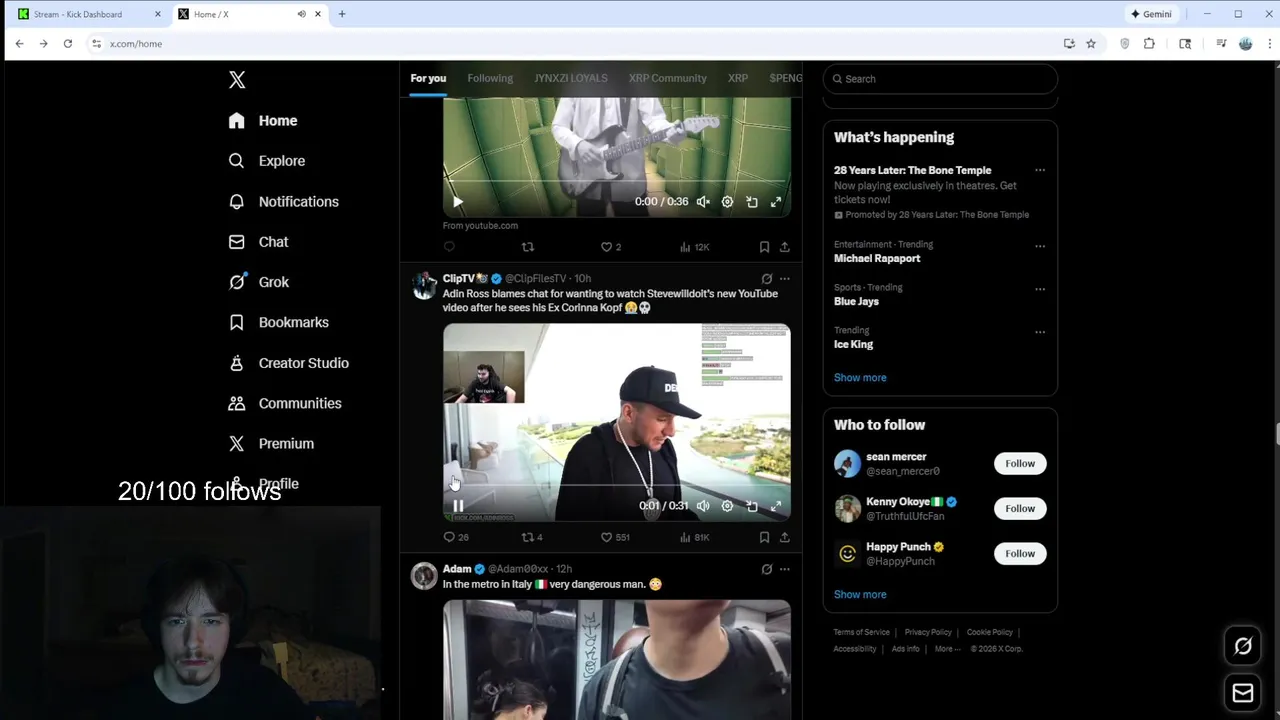The width and height of the screenshot is (1280, 720).
Task: Open Notifications in the sidebar
Action: [283, 201]
